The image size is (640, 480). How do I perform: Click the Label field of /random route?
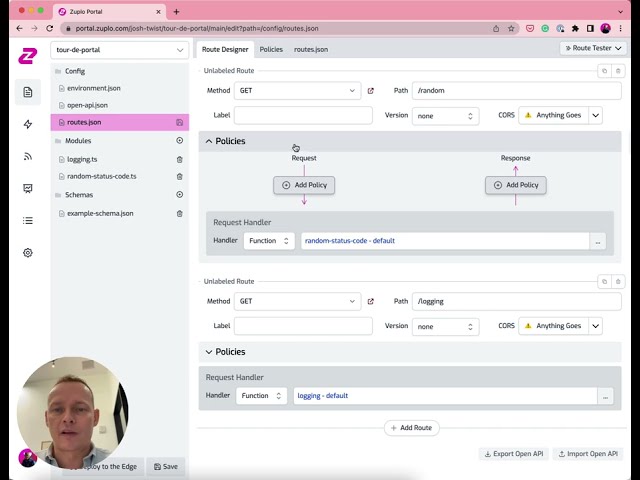303,116
